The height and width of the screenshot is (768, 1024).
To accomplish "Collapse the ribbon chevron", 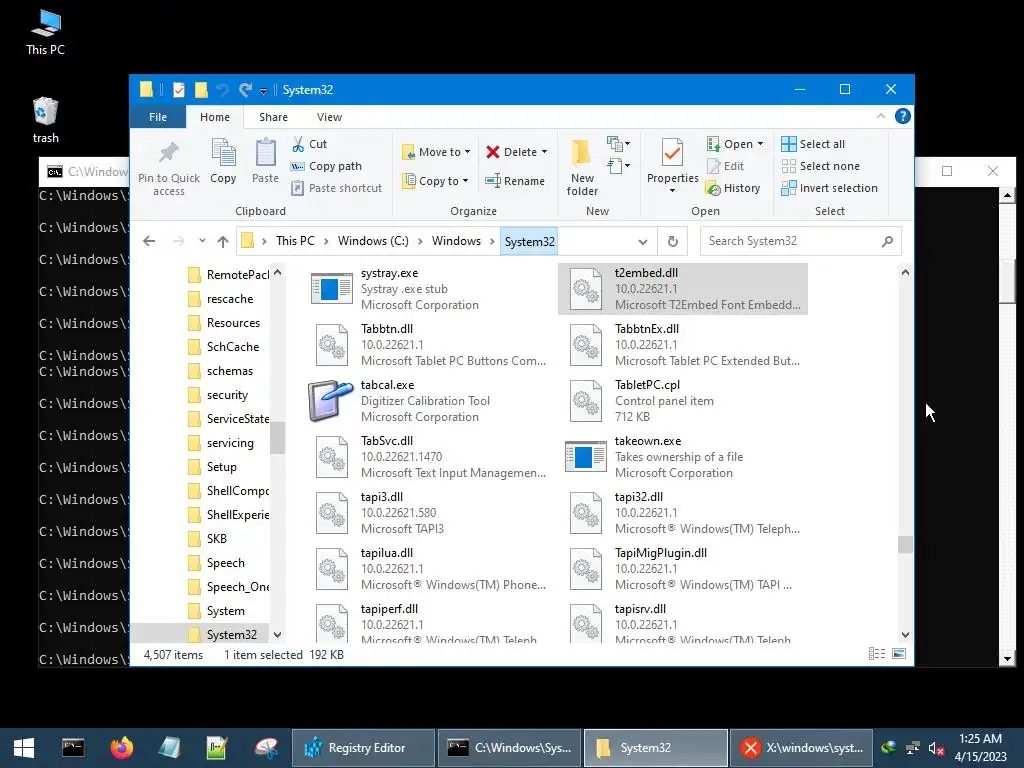I will (x=880, y=116).
